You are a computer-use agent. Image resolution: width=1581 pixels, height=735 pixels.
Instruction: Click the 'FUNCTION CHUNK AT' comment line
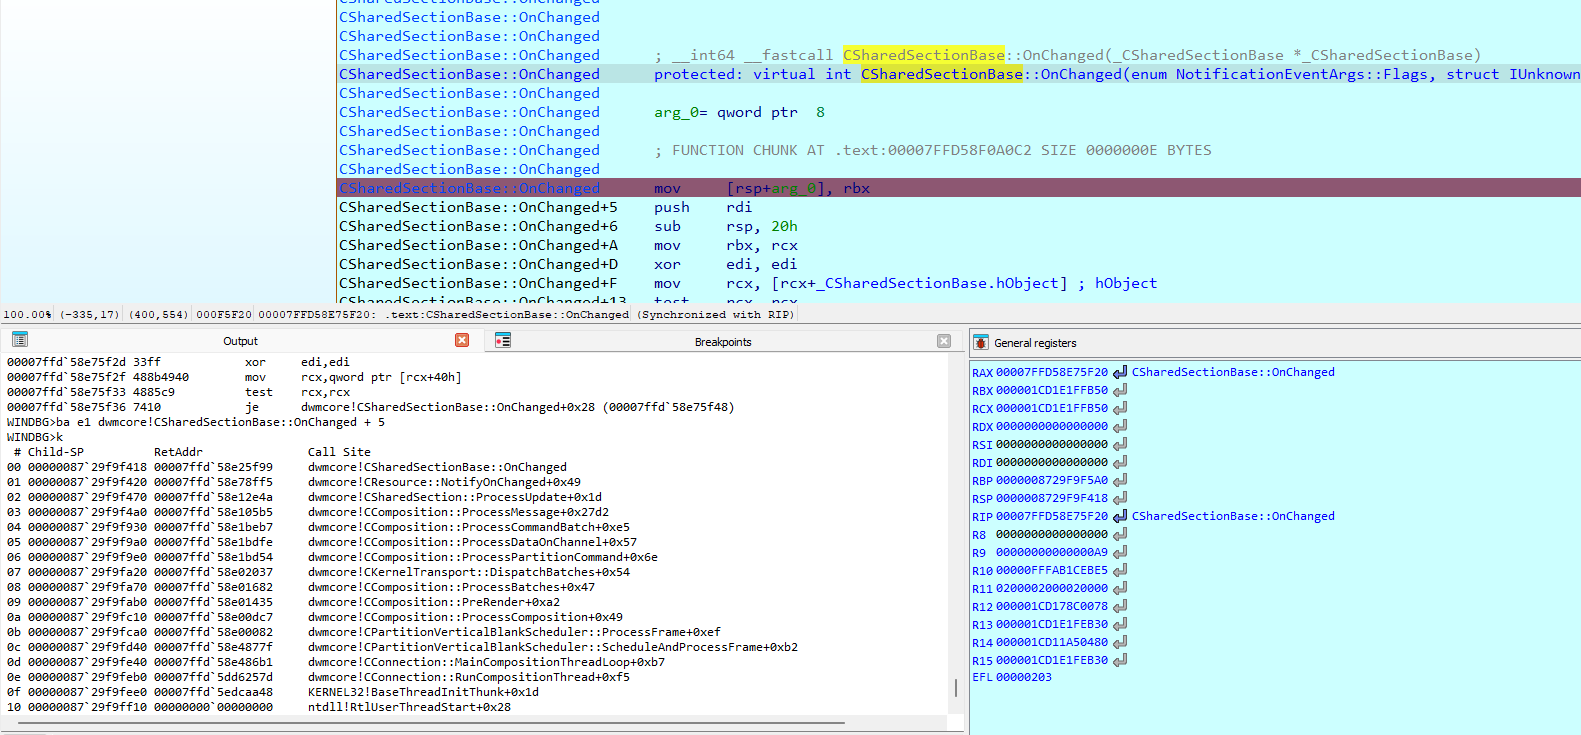(x=932, y=150)
